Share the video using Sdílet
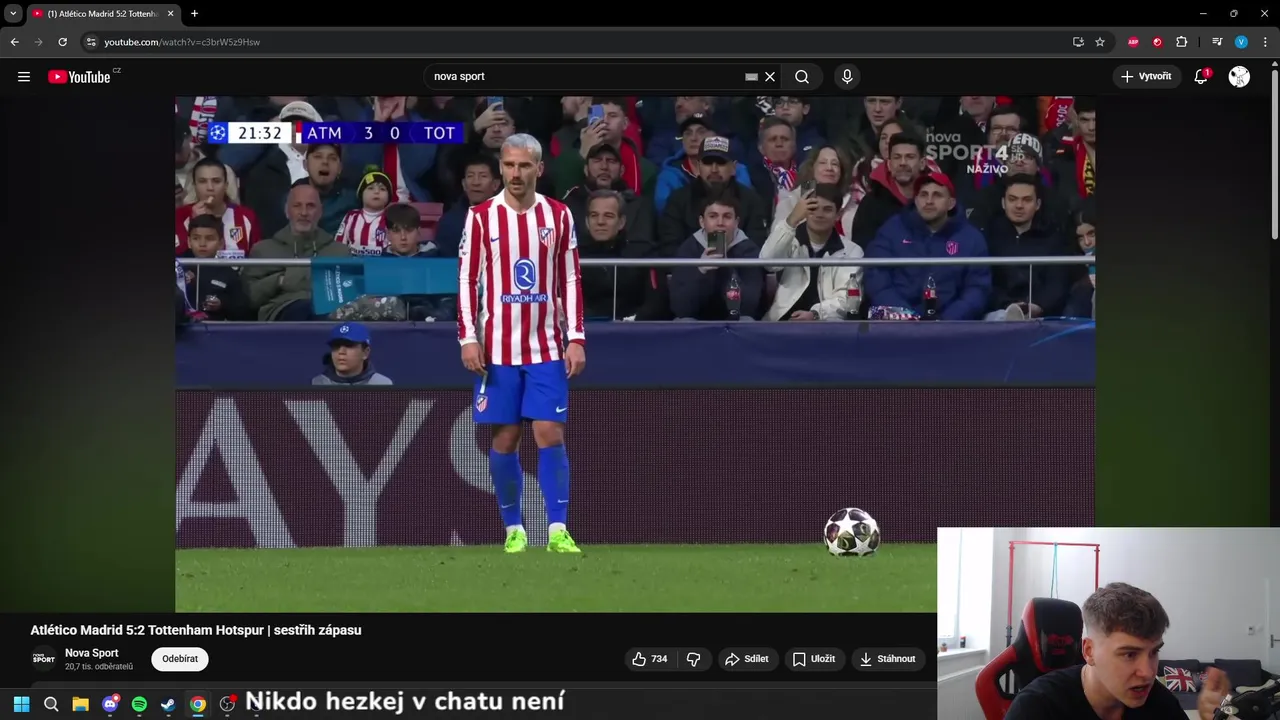 tap(746, 659)
